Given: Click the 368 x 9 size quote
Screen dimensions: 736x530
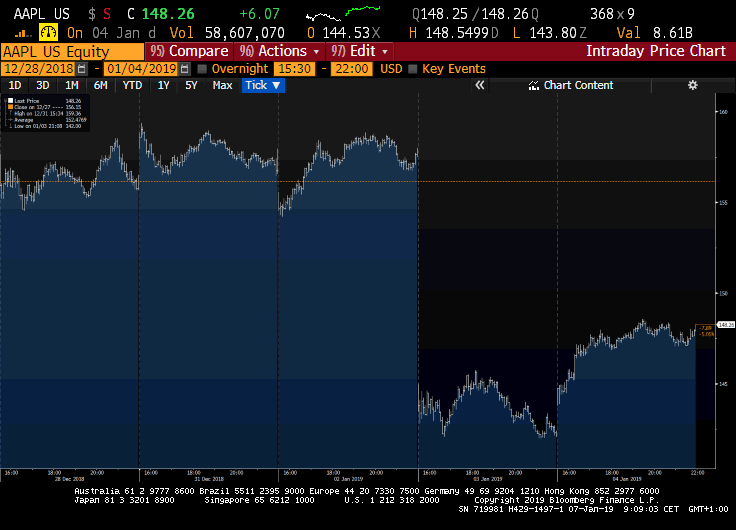Looking at the screenshot, I should coord(612,14).
